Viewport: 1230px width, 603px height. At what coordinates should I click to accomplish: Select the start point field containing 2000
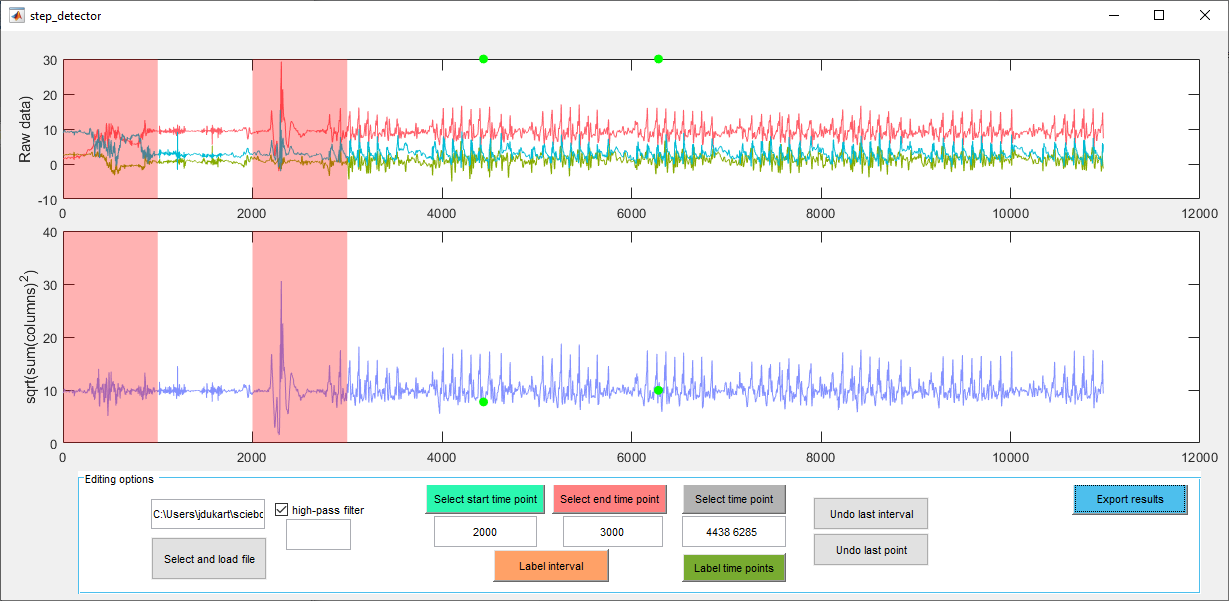pyautogui.click(x=485, y=531)
